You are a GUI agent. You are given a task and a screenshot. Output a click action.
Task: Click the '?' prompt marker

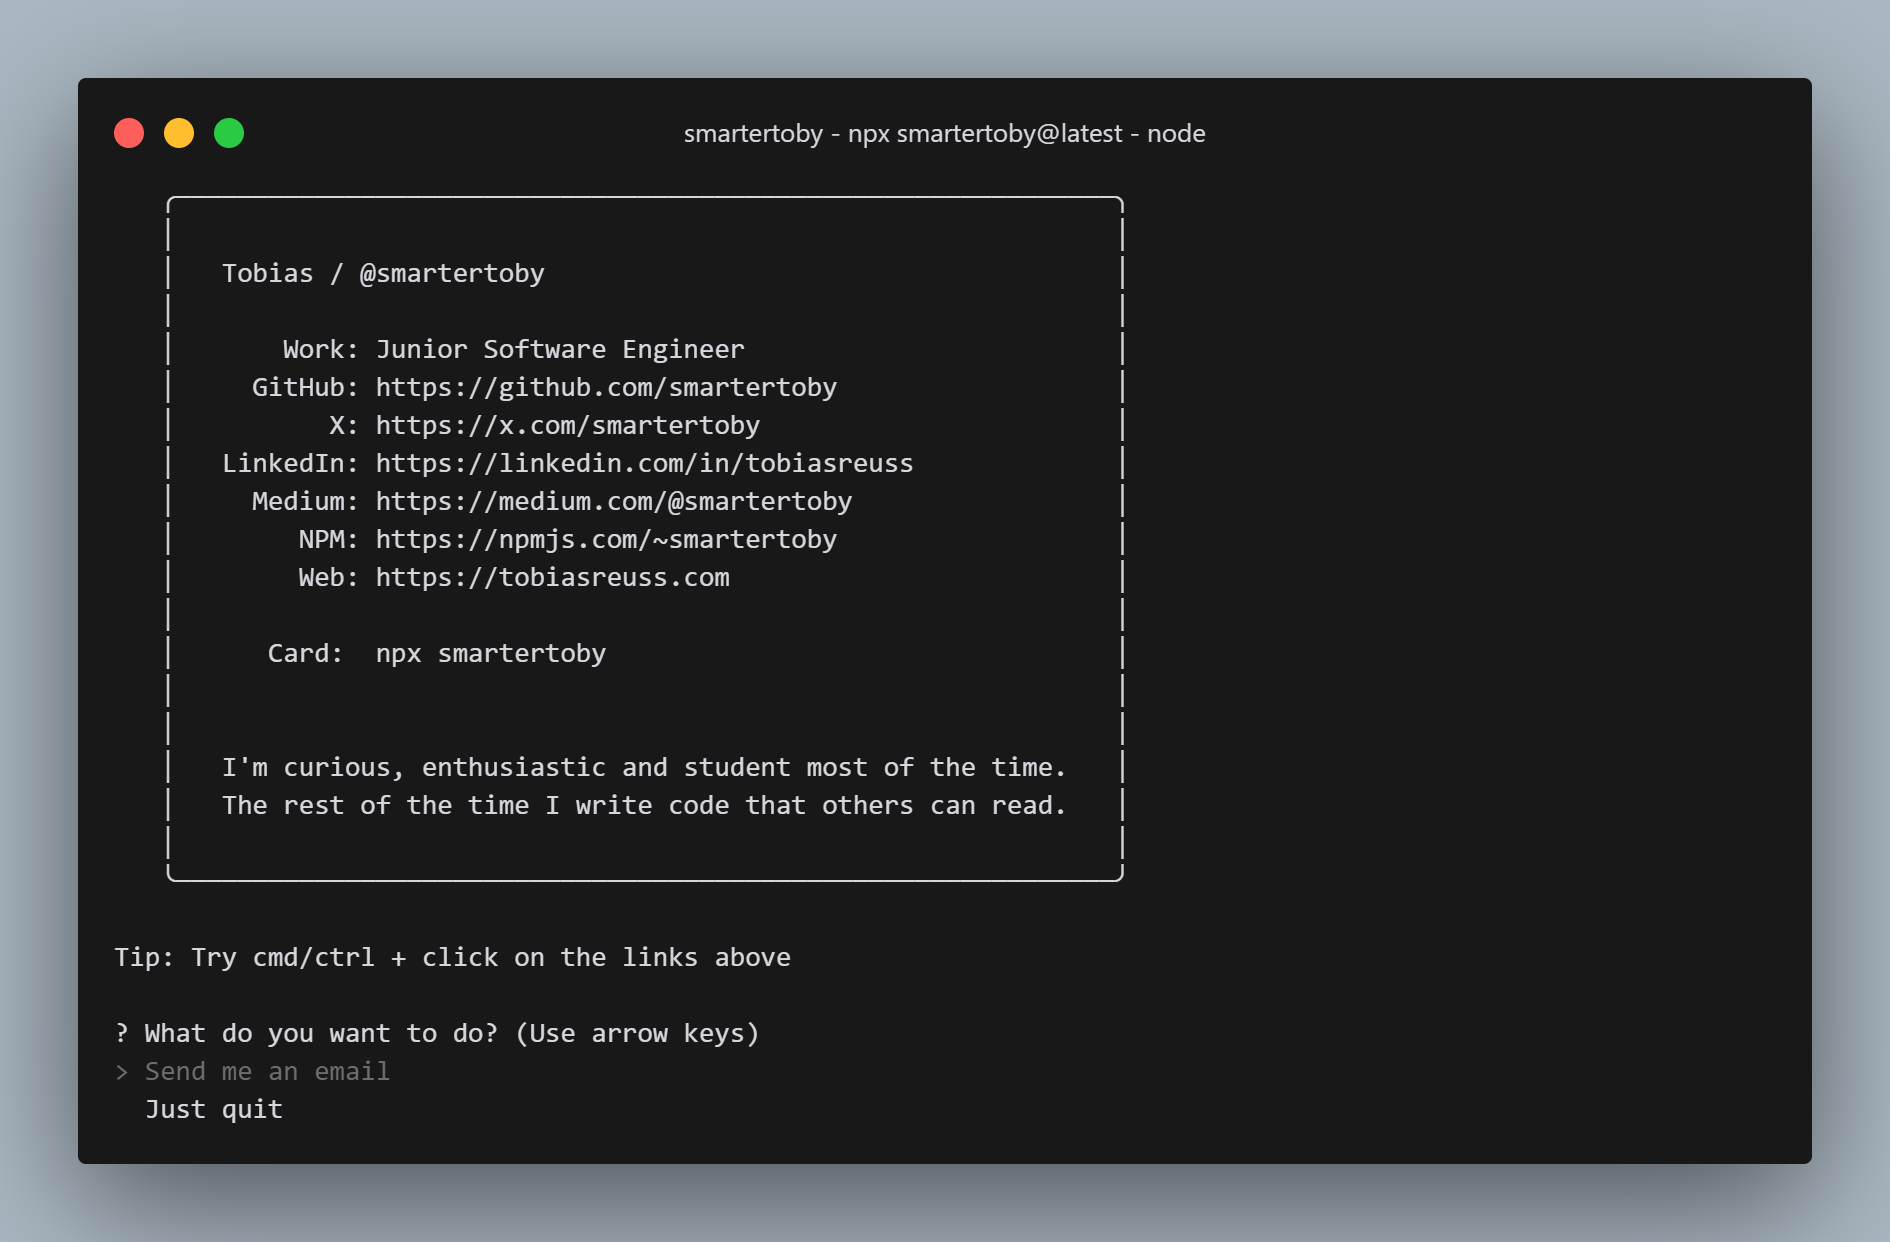pos(122,1034)
